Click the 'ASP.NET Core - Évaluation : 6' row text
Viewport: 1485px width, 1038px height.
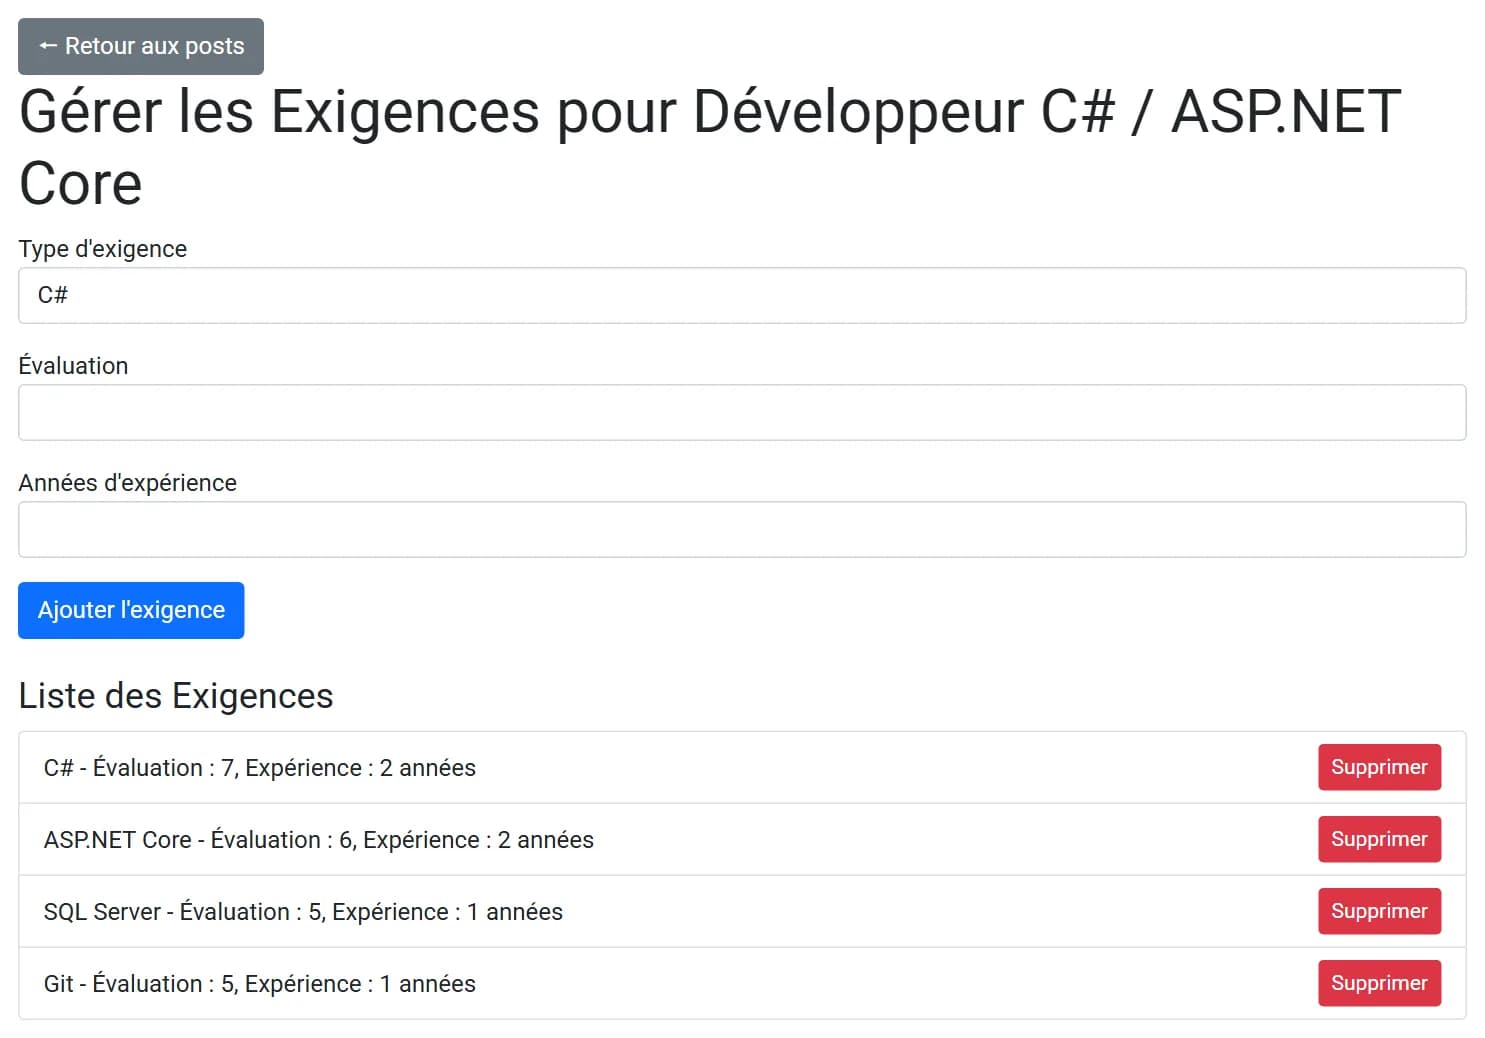[319, 840]
